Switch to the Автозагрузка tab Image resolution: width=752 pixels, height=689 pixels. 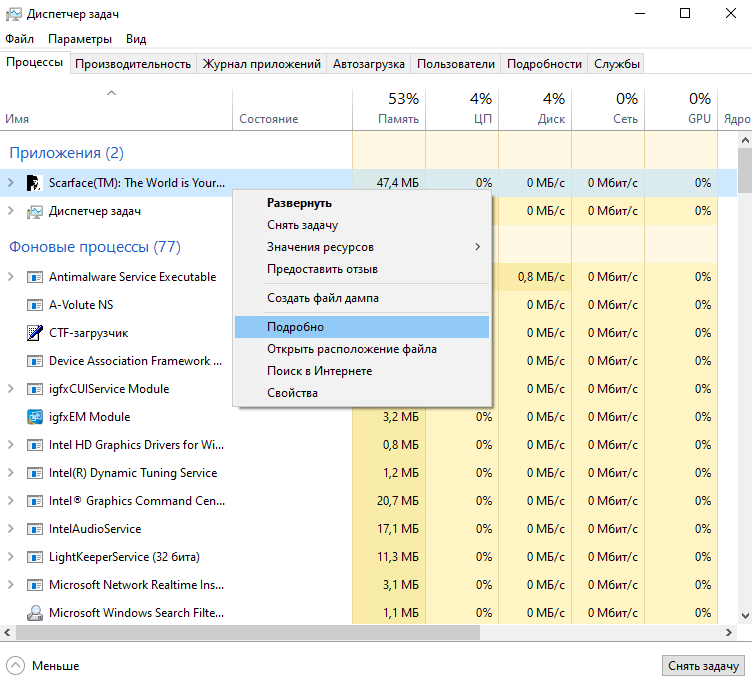coord(369,64)
